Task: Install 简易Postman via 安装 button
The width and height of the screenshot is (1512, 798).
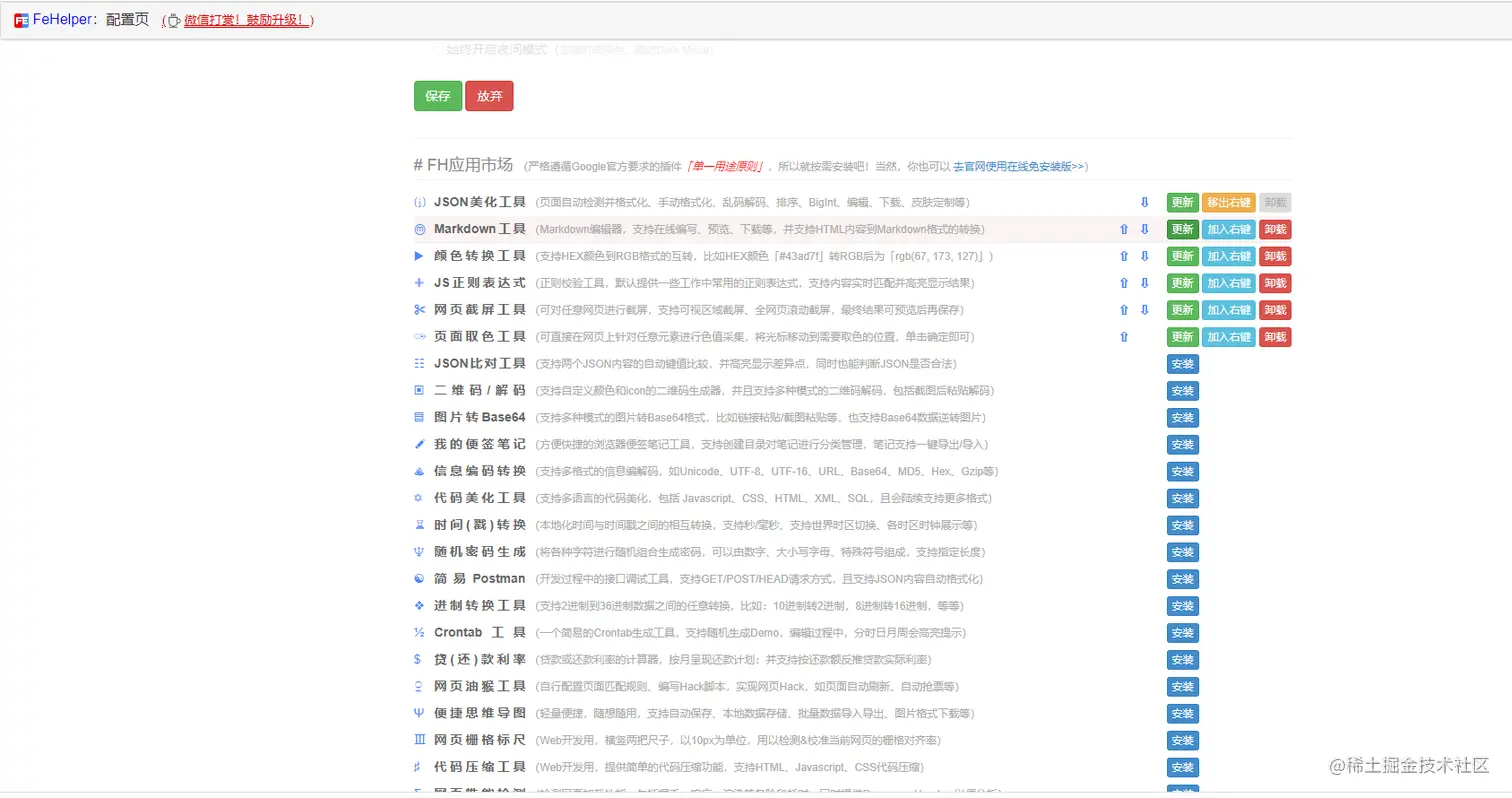Action: click(1182, 579)
